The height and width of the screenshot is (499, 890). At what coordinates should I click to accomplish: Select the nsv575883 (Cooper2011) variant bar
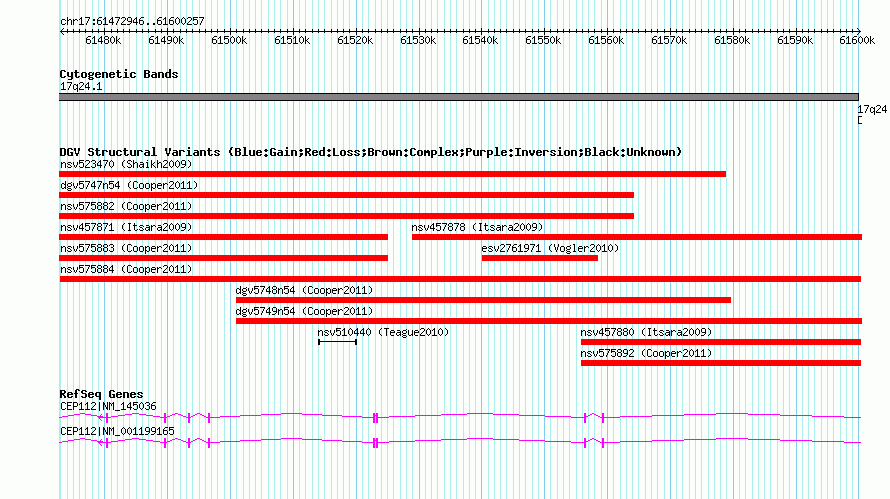224,258
